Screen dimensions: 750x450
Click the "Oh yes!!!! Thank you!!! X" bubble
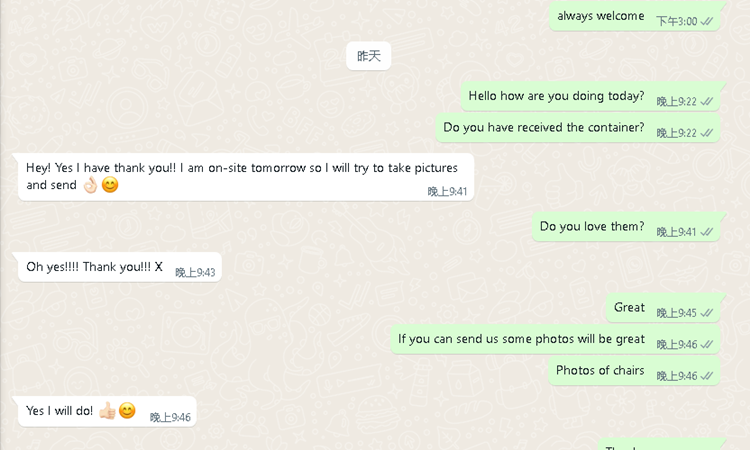click(x=95, y=267)
